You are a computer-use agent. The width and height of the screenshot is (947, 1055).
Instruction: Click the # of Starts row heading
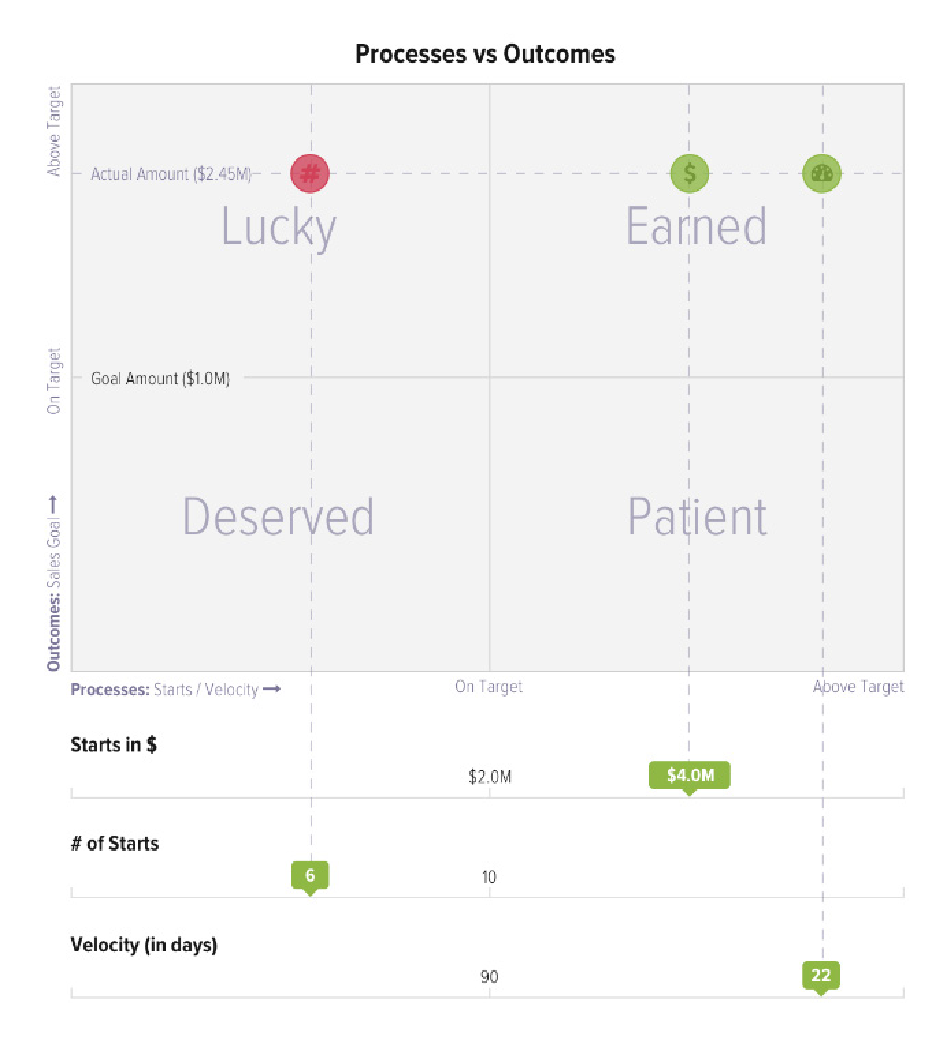tap(115, 844)
